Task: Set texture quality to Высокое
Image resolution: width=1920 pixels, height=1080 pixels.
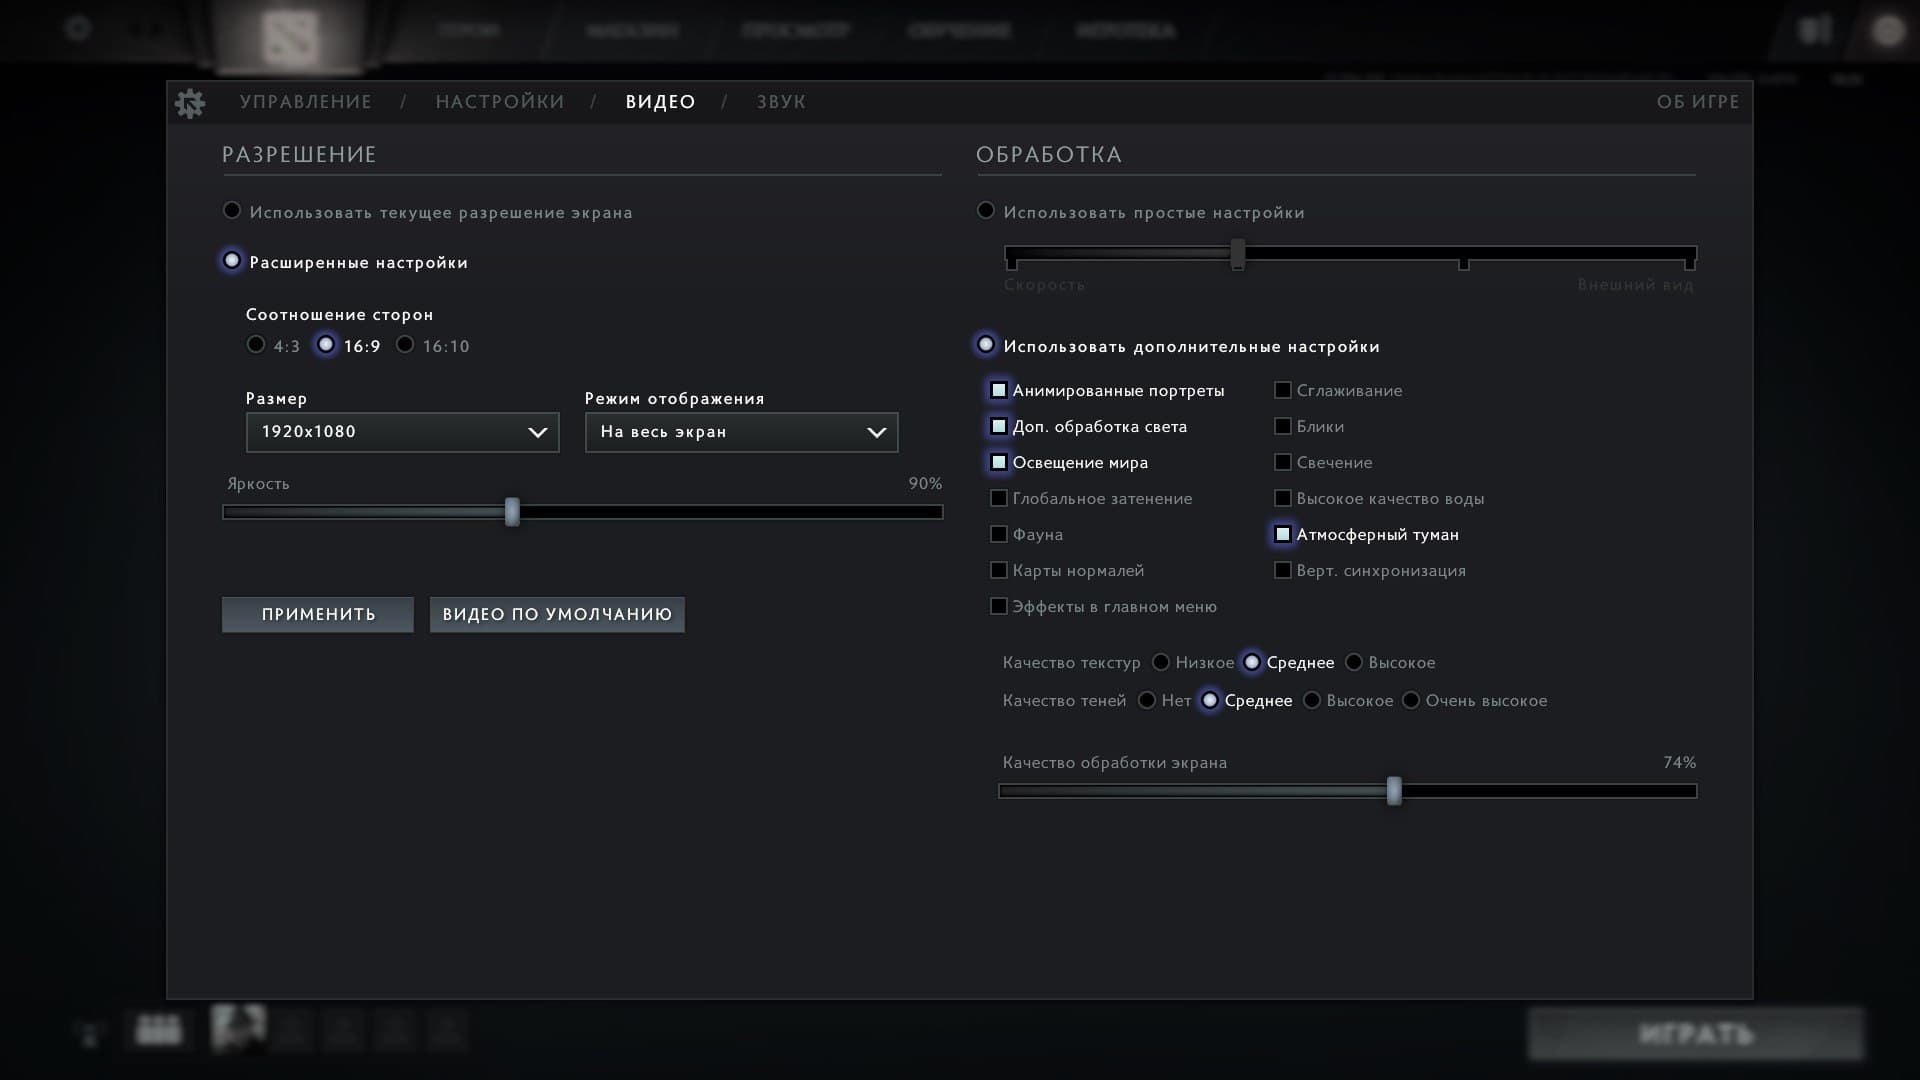Action: 1354,663
